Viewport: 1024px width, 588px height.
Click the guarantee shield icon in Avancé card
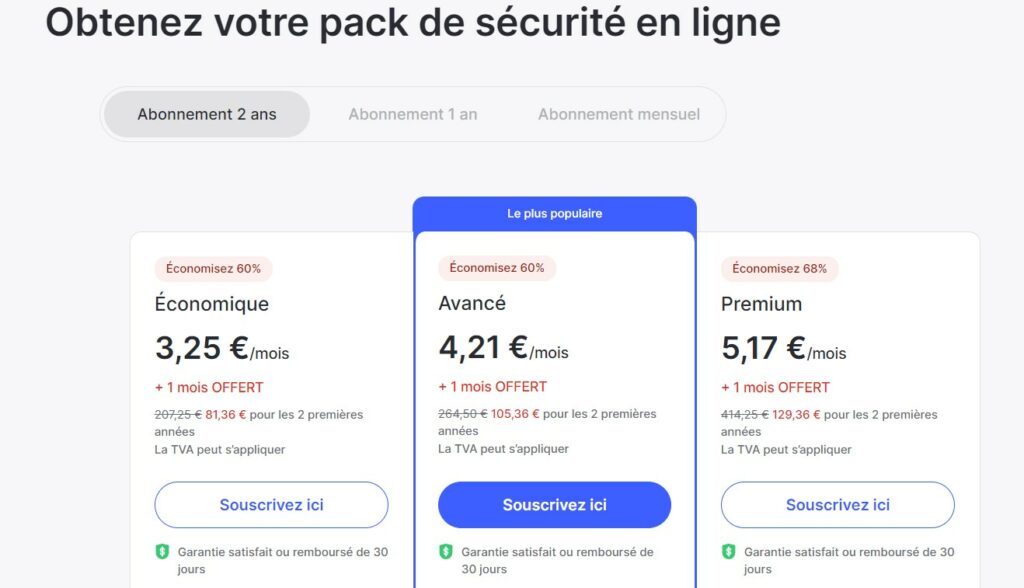[446, 552]
